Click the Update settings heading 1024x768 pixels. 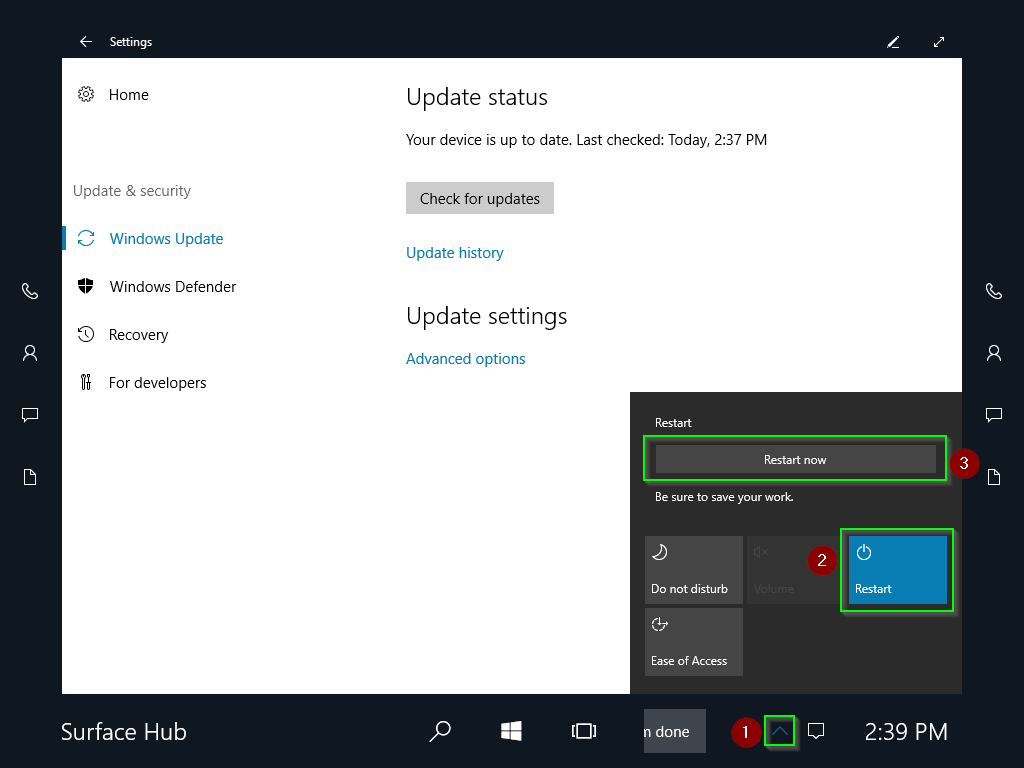[x=487, y=317]
